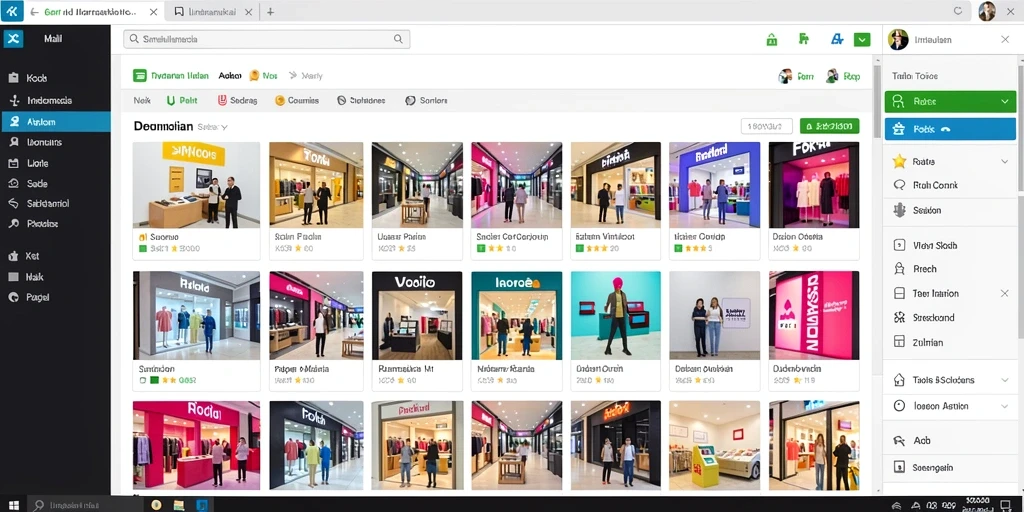The height and width of the screenshot is (512, 1024).
Task: Select the Sonlors filter tab
Action: 426,101
